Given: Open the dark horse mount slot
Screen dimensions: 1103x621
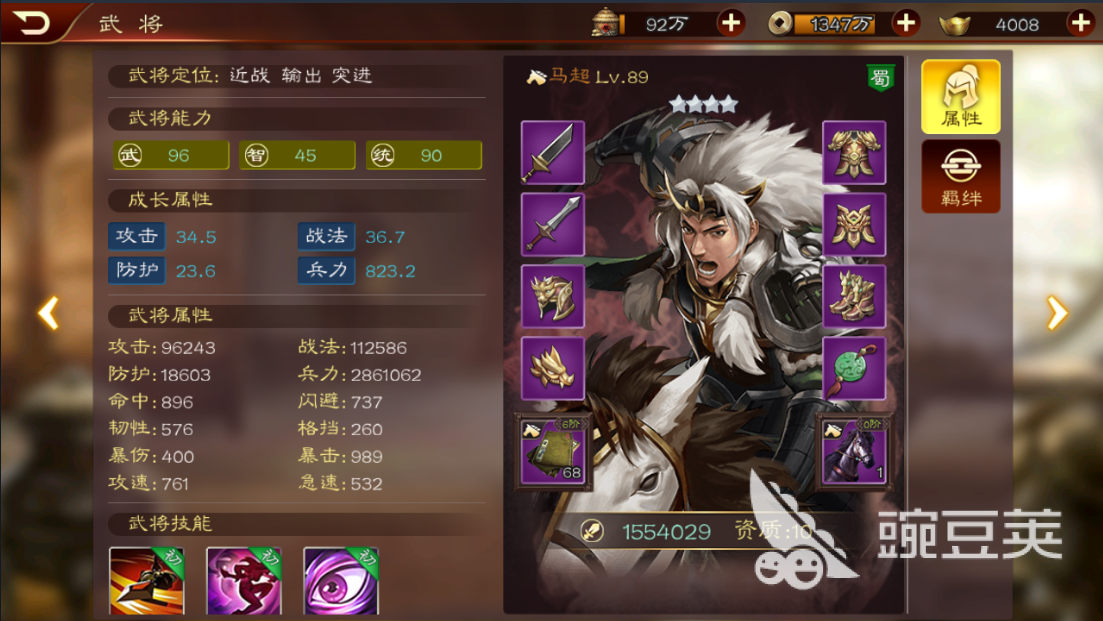Looking at the screenshot, I should point(853,450).
